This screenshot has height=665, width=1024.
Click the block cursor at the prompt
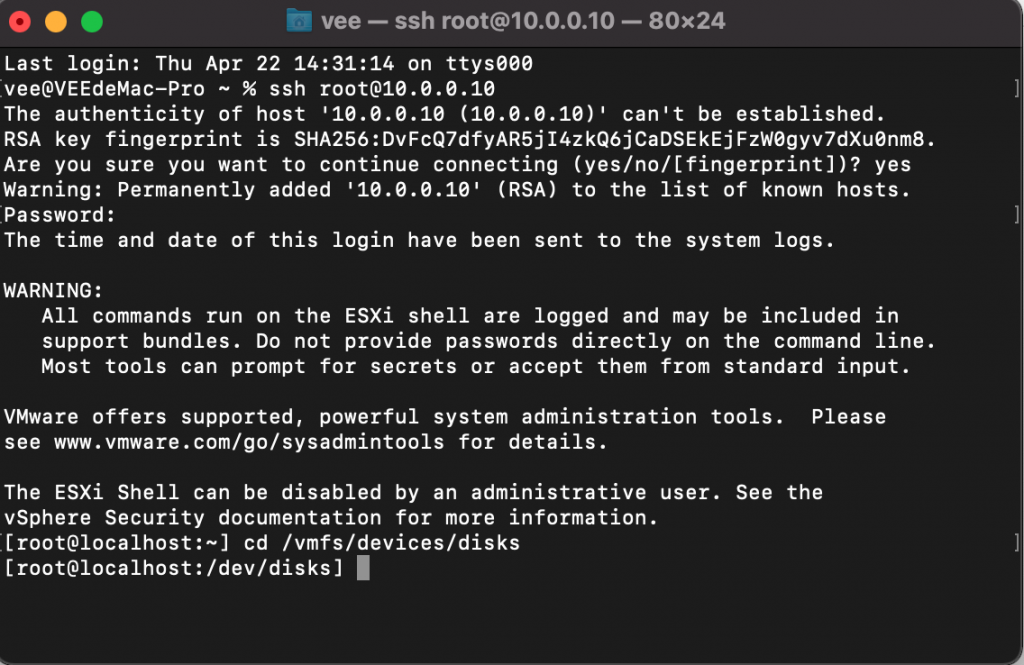point(363,568)
